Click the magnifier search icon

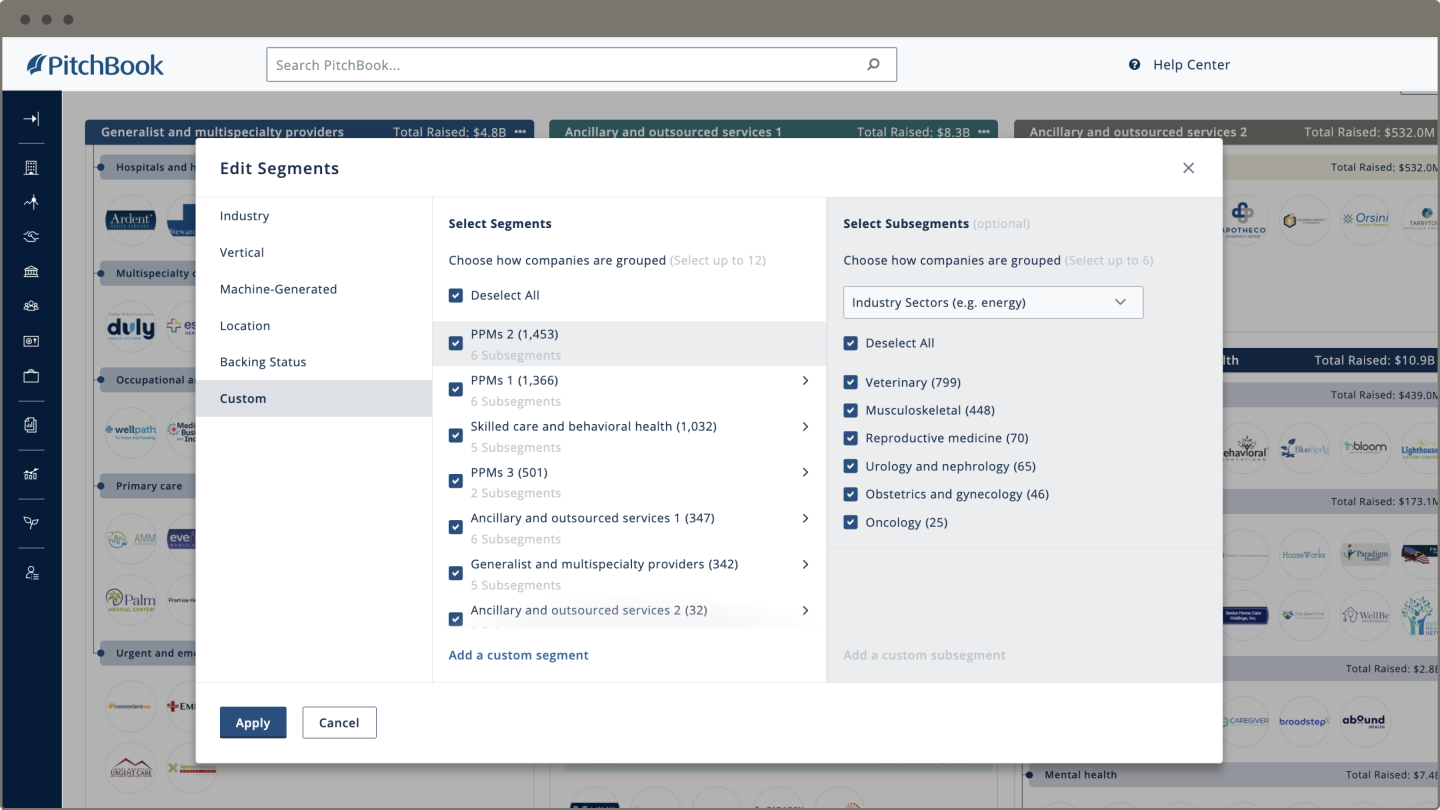pyautogui.click(x=873, y=65)
